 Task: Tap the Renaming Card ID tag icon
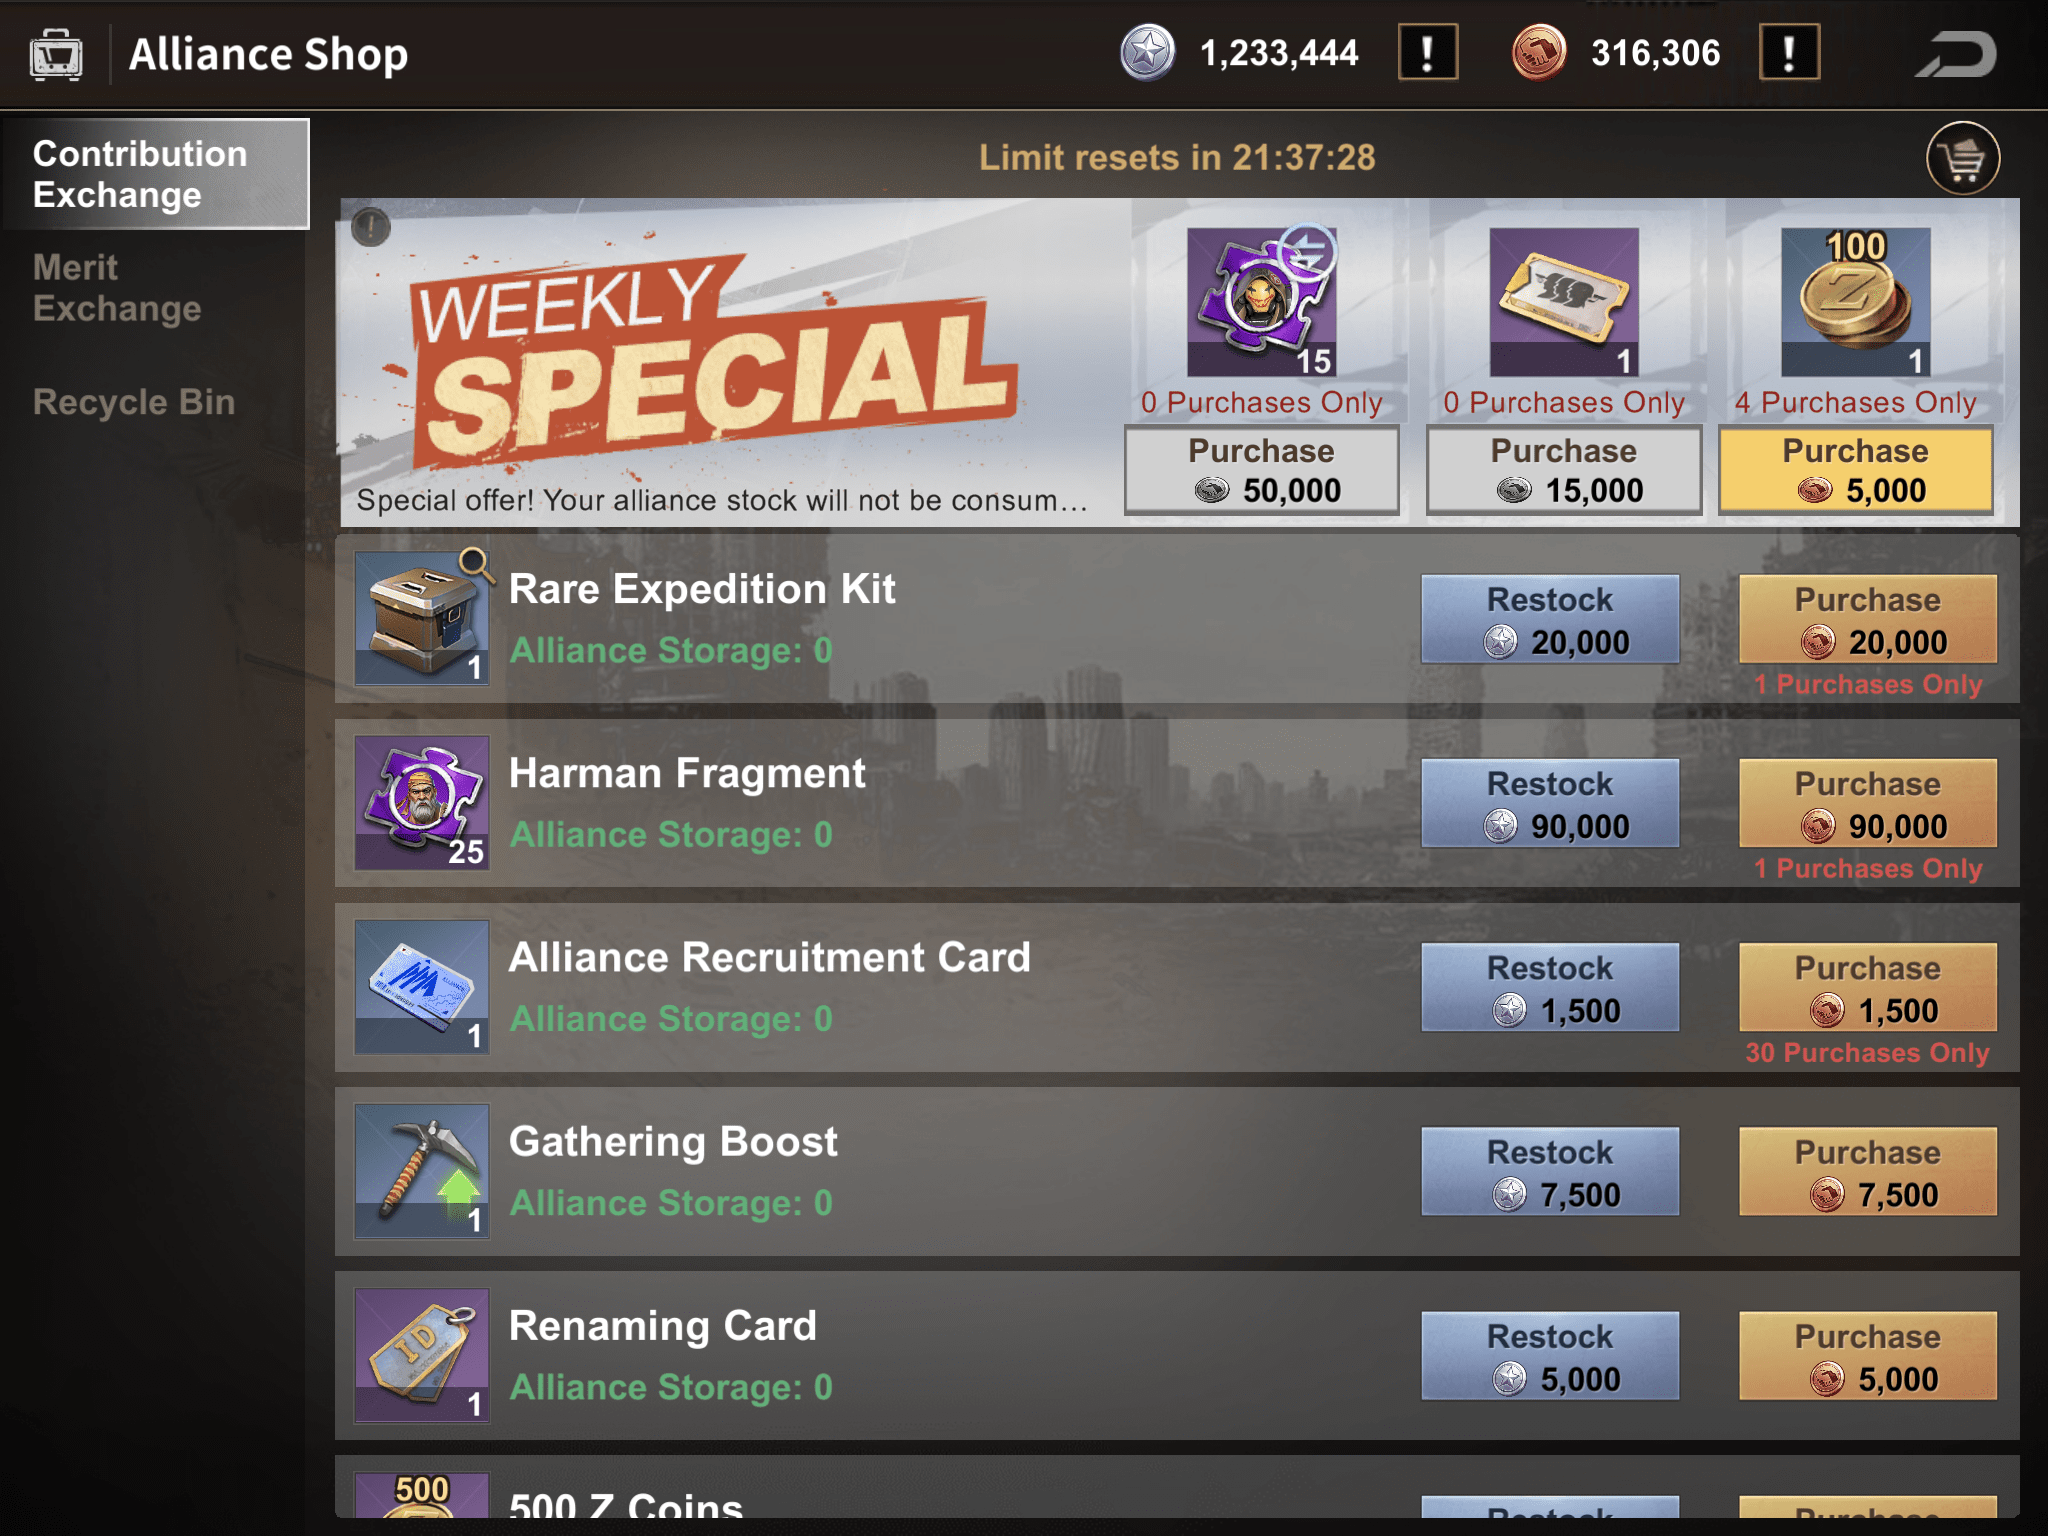pyautogui.click(x=422, y=1355)
